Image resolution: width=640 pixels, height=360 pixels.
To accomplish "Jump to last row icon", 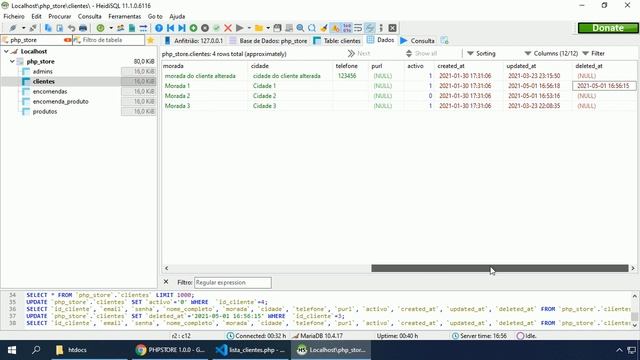I will 182,28.
